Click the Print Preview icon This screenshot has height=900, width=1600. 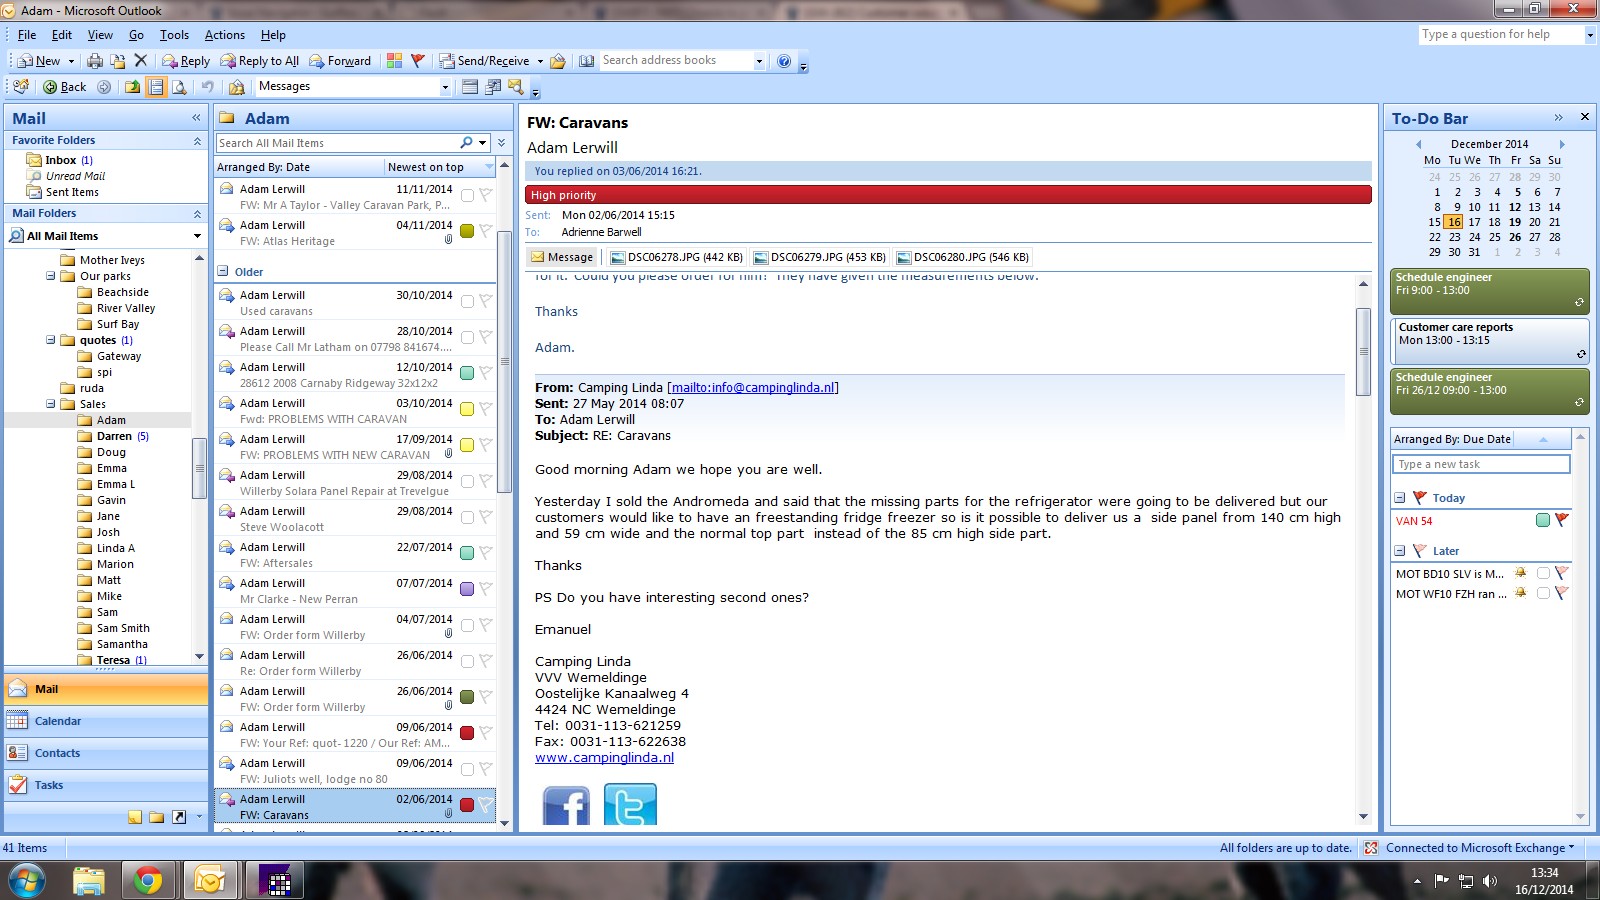click(x=179, y=87)
